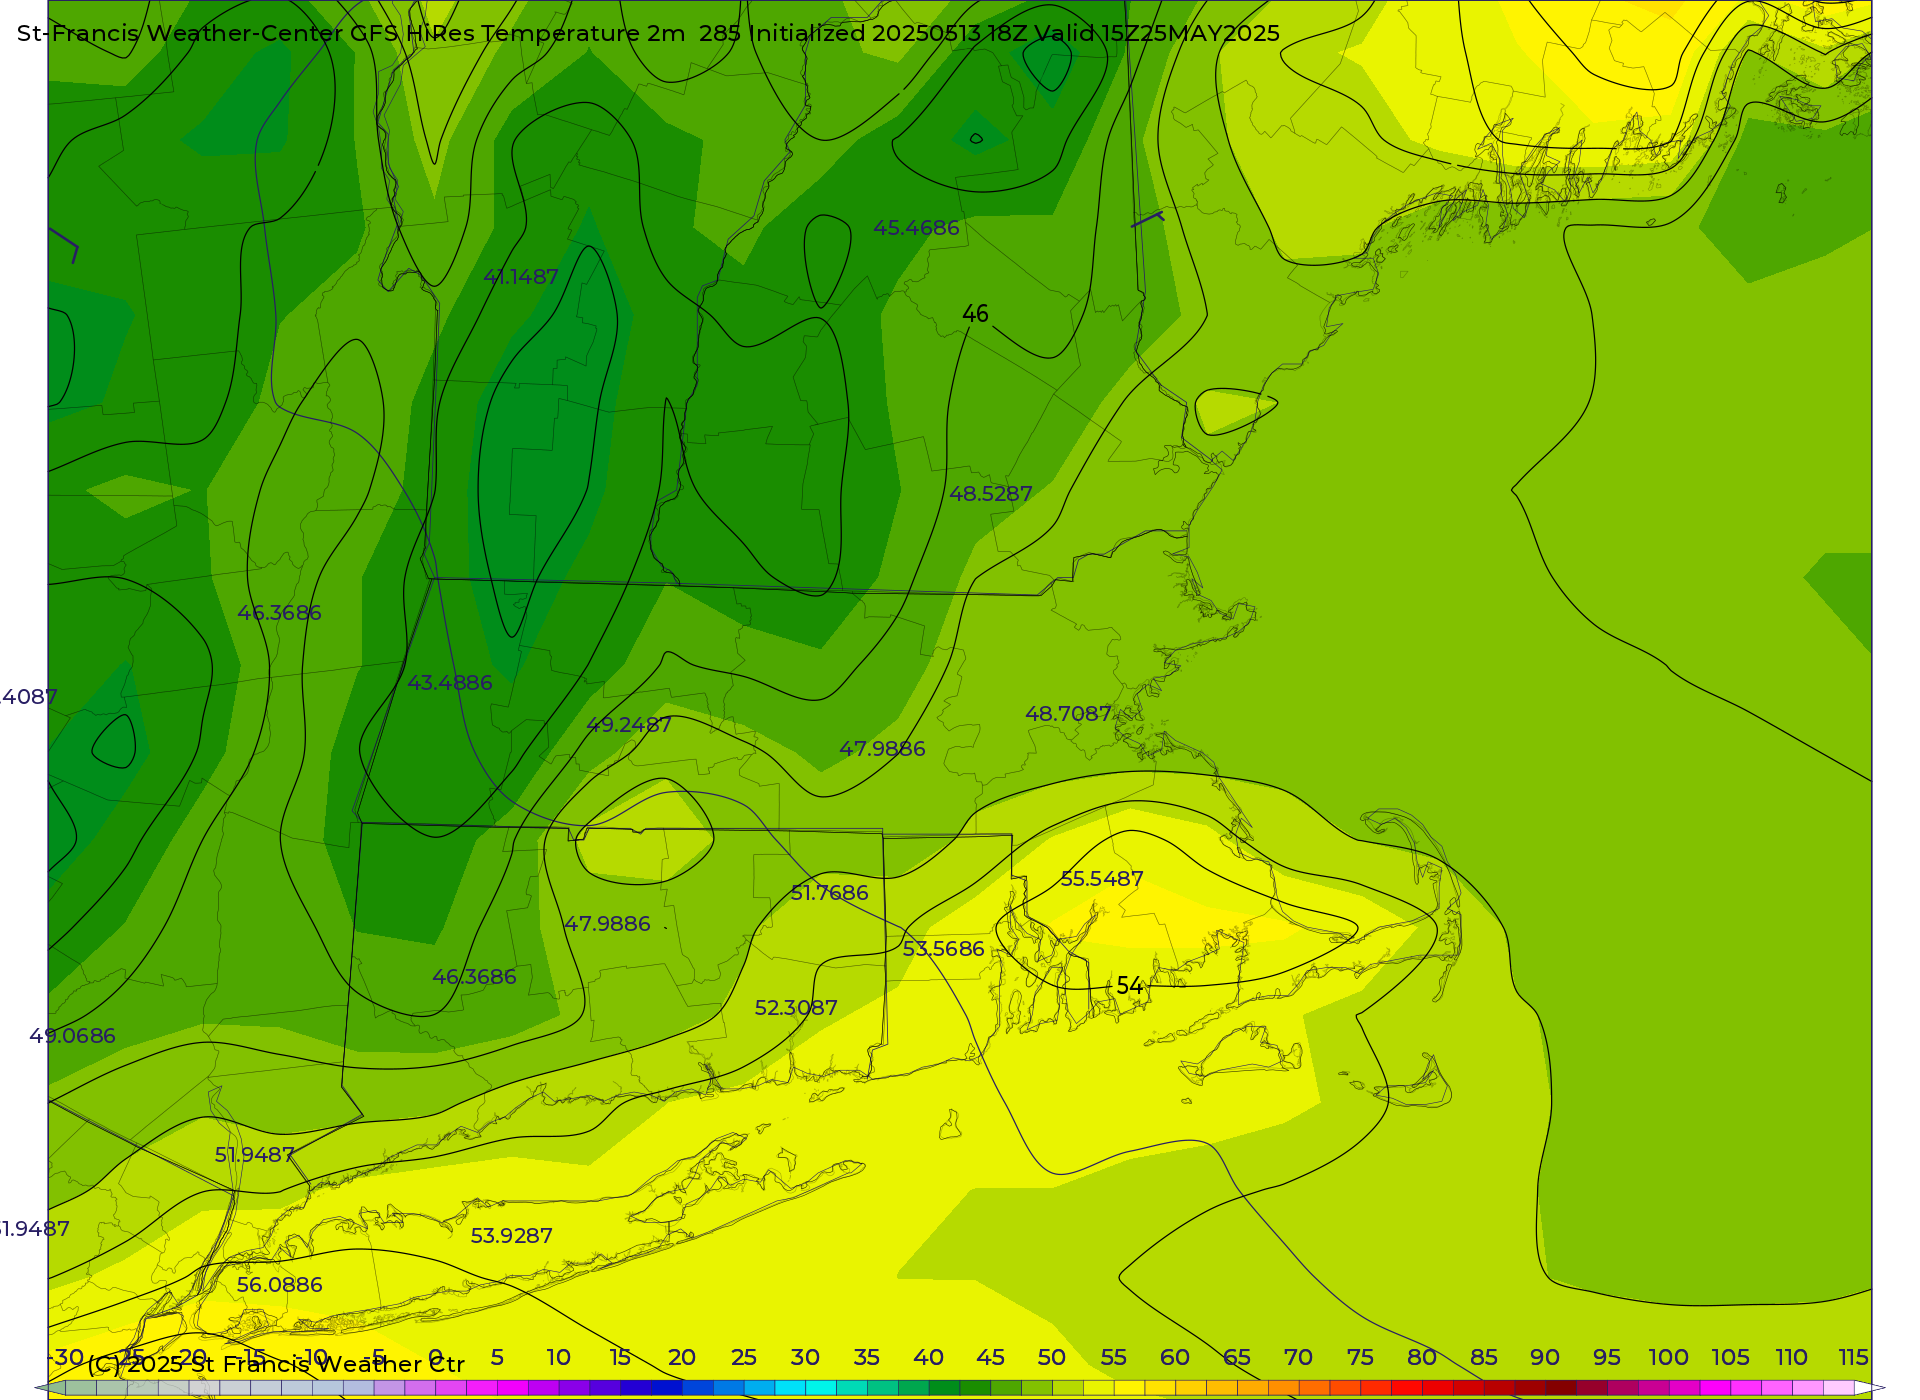
Task: Click the color scale label 60
Action: coord(1175,1358)
